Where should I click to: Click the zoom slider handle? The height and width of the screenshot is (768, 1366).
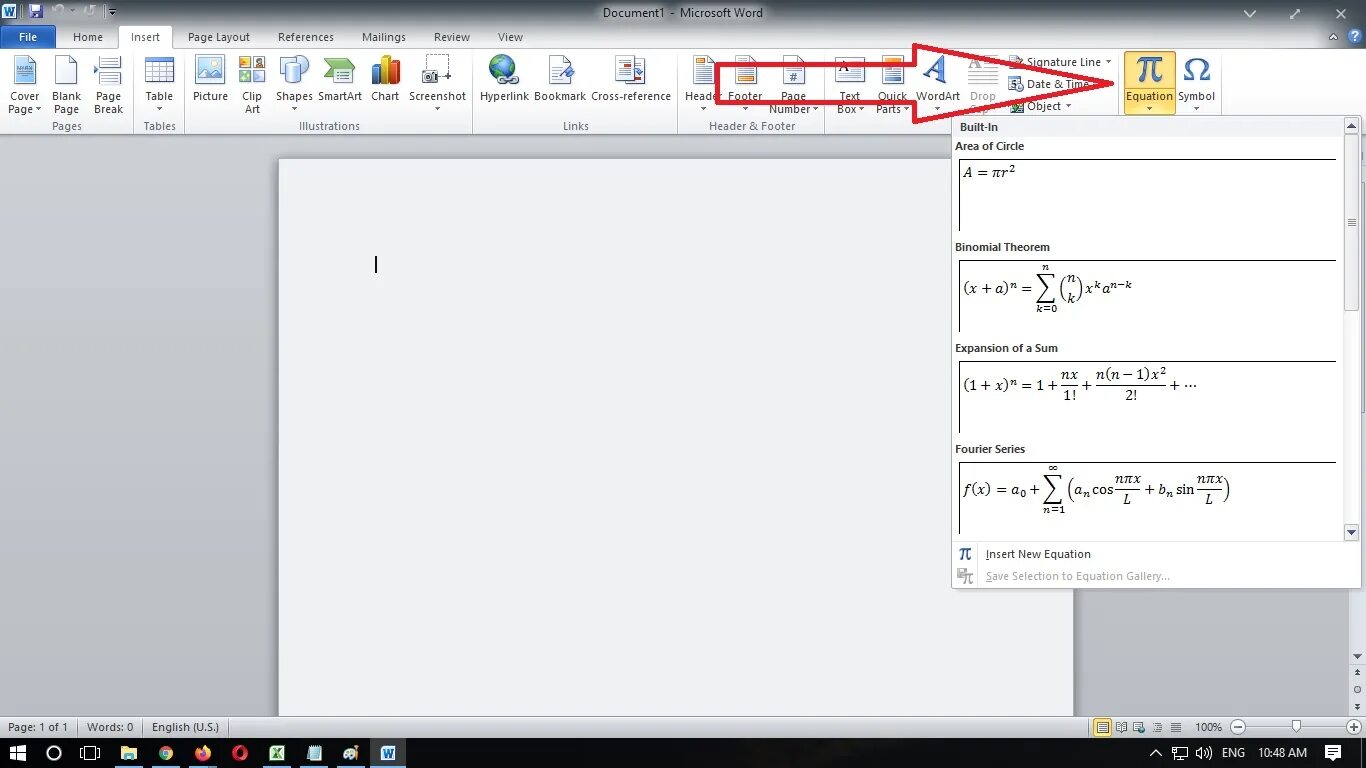pos(1296,727)
